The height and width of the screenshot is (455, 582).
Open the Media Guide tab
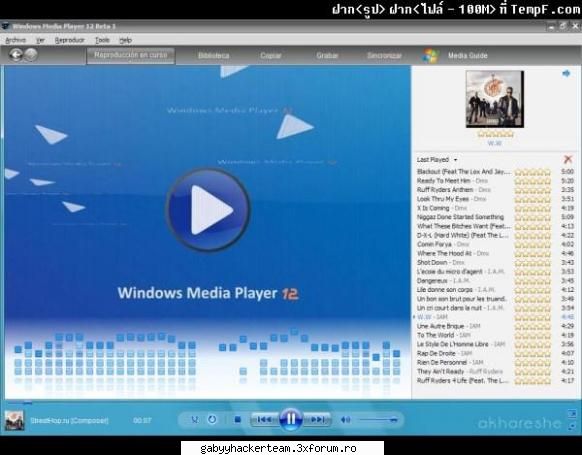[467, 56]
